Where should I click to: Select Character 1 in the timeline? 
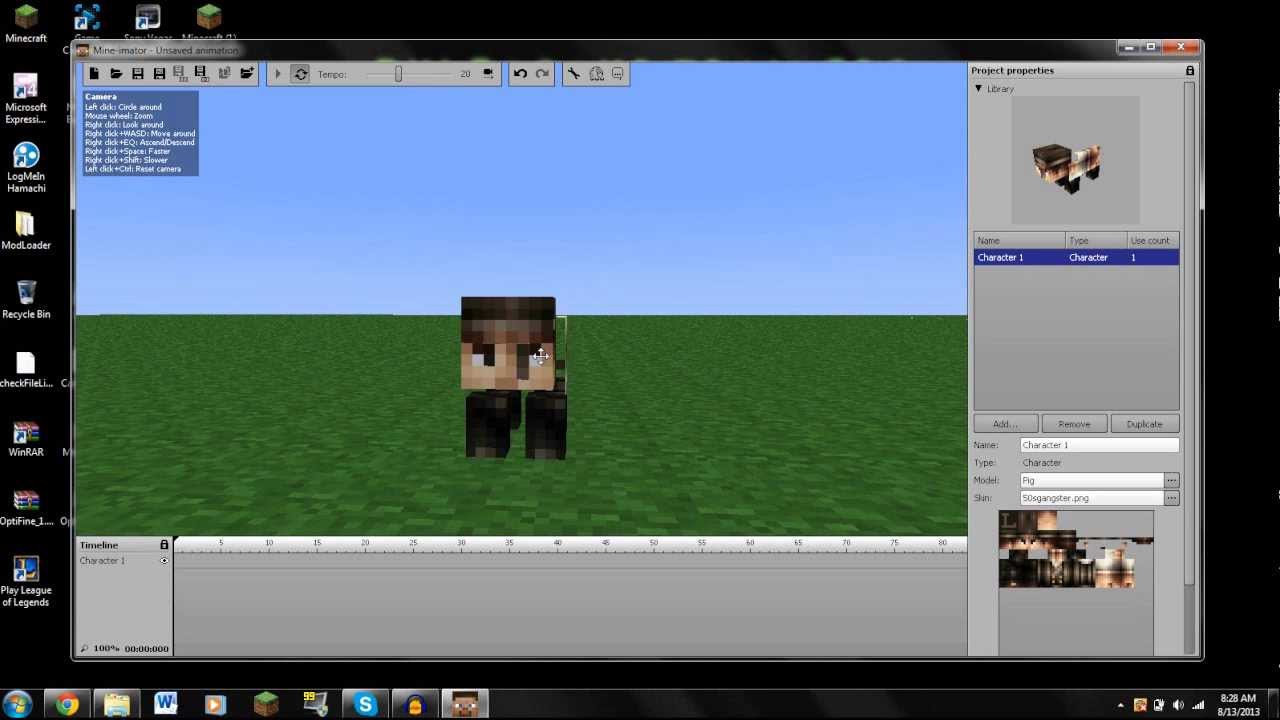pyautogui.click(x=103, y=561)
